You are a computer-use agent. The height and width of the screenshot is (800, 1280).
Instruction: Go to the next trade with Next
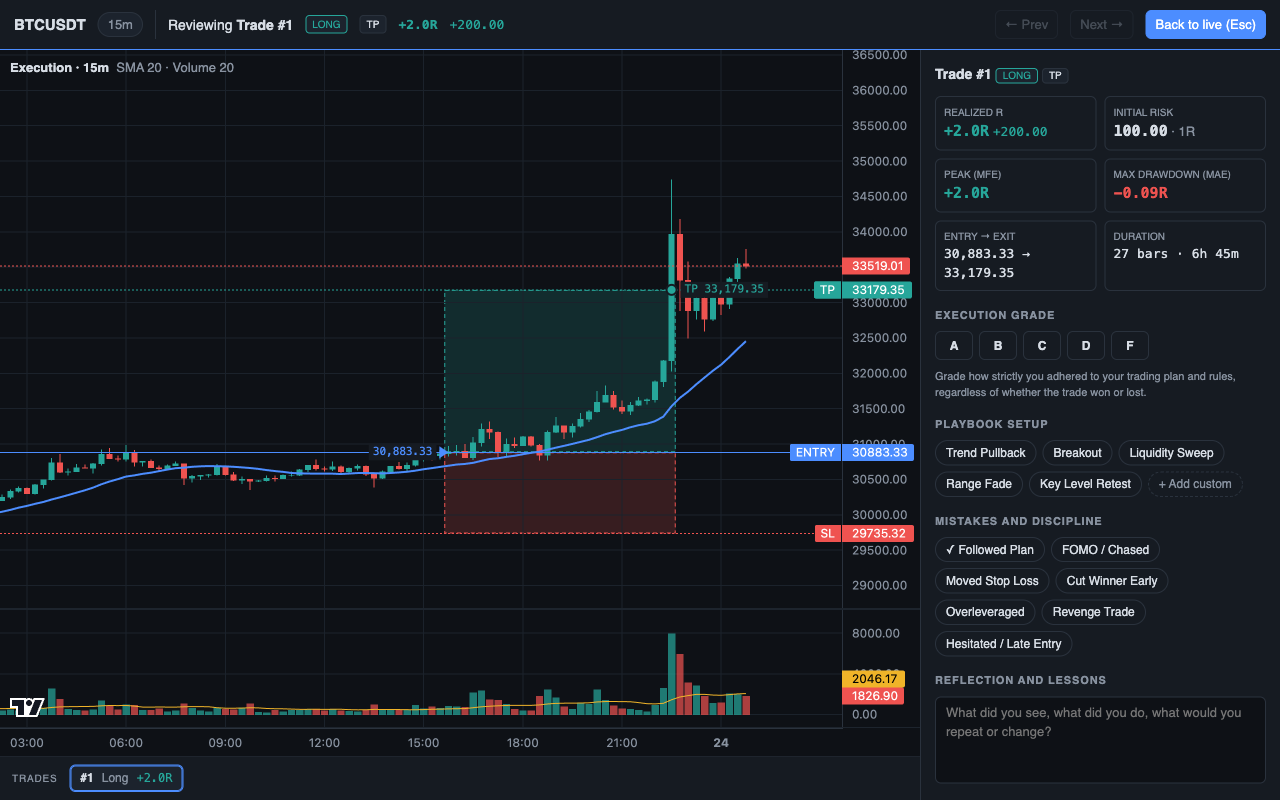(x=1101, y=25)
